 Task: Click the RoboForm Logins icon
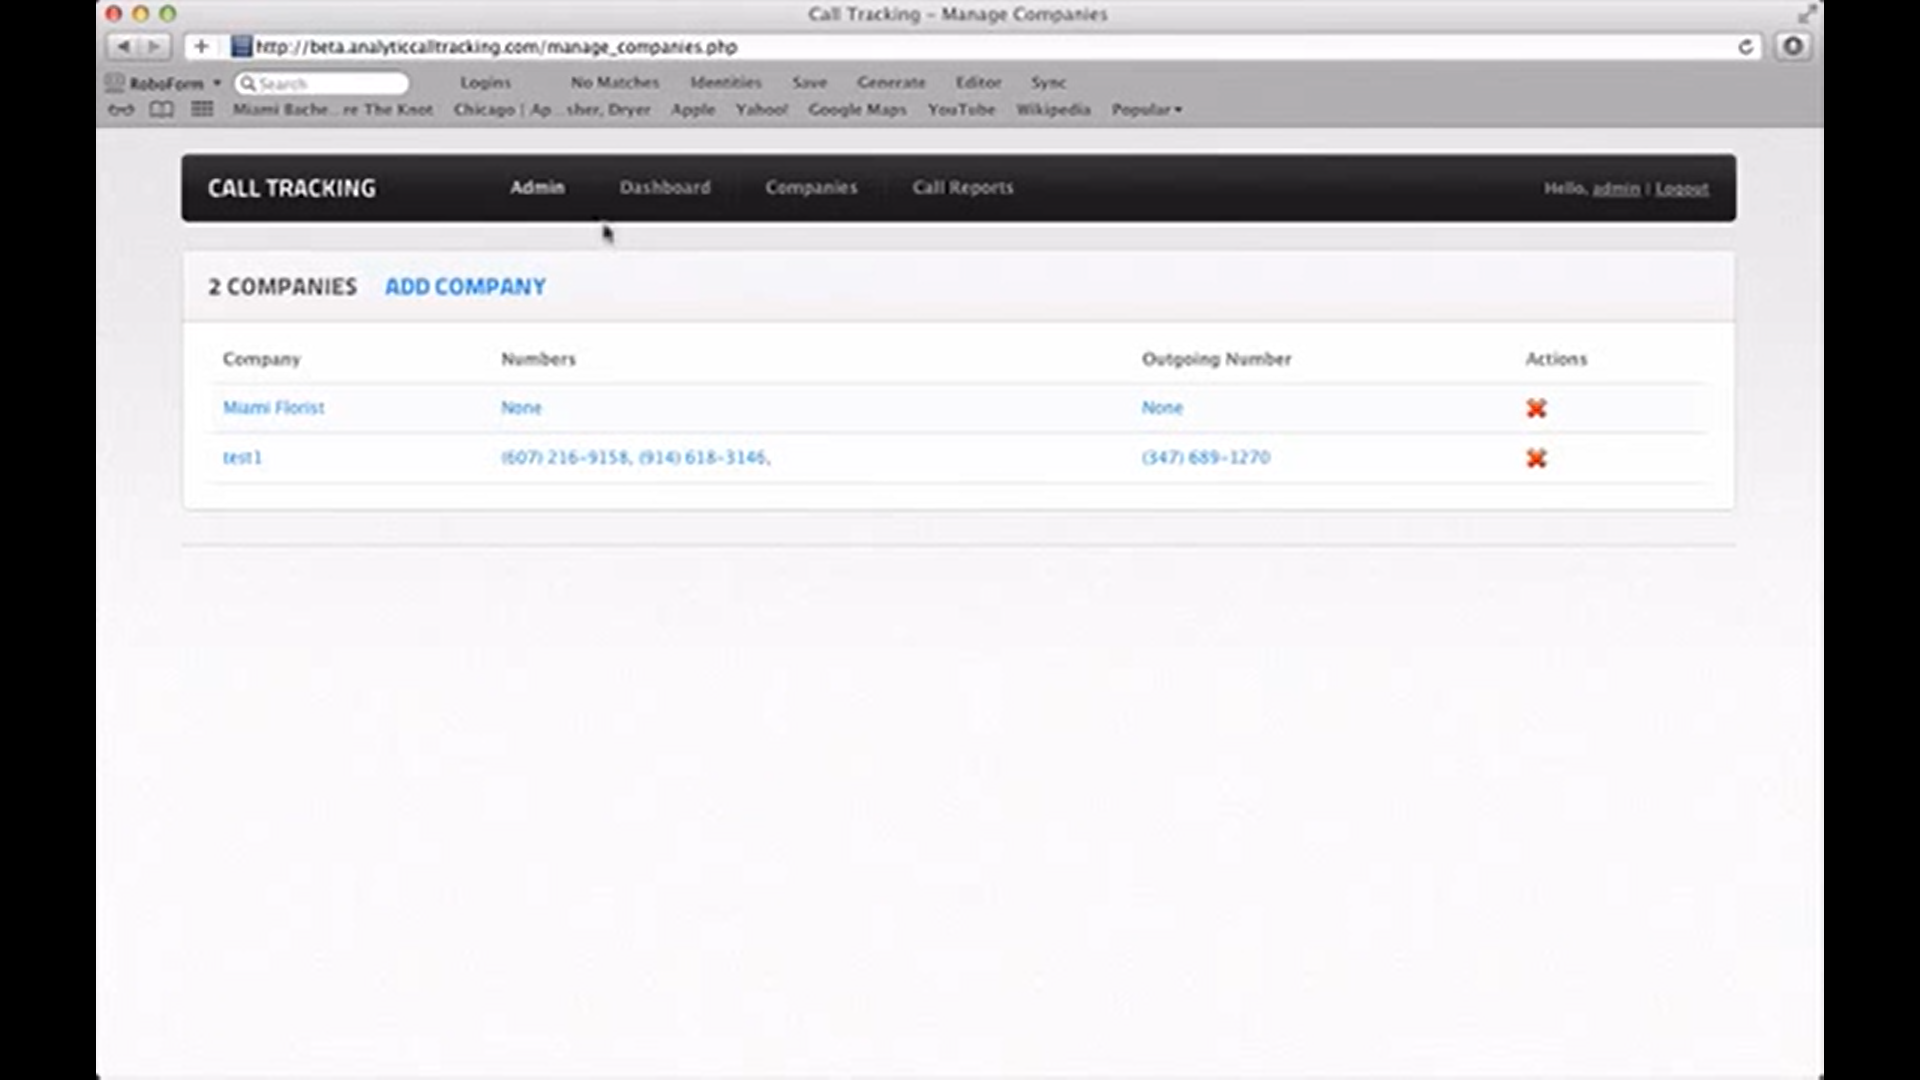coord(485,83)
